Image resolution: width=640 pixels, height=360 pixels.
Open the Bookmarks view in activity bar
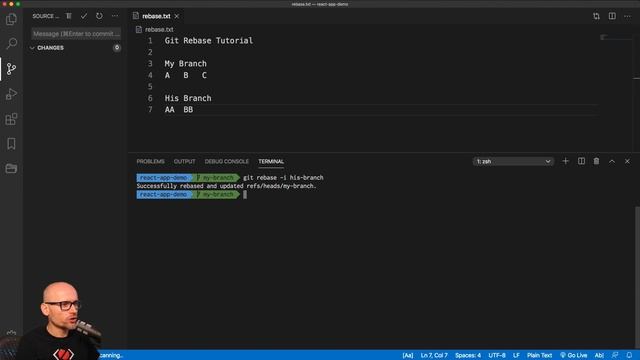[11, 144]
